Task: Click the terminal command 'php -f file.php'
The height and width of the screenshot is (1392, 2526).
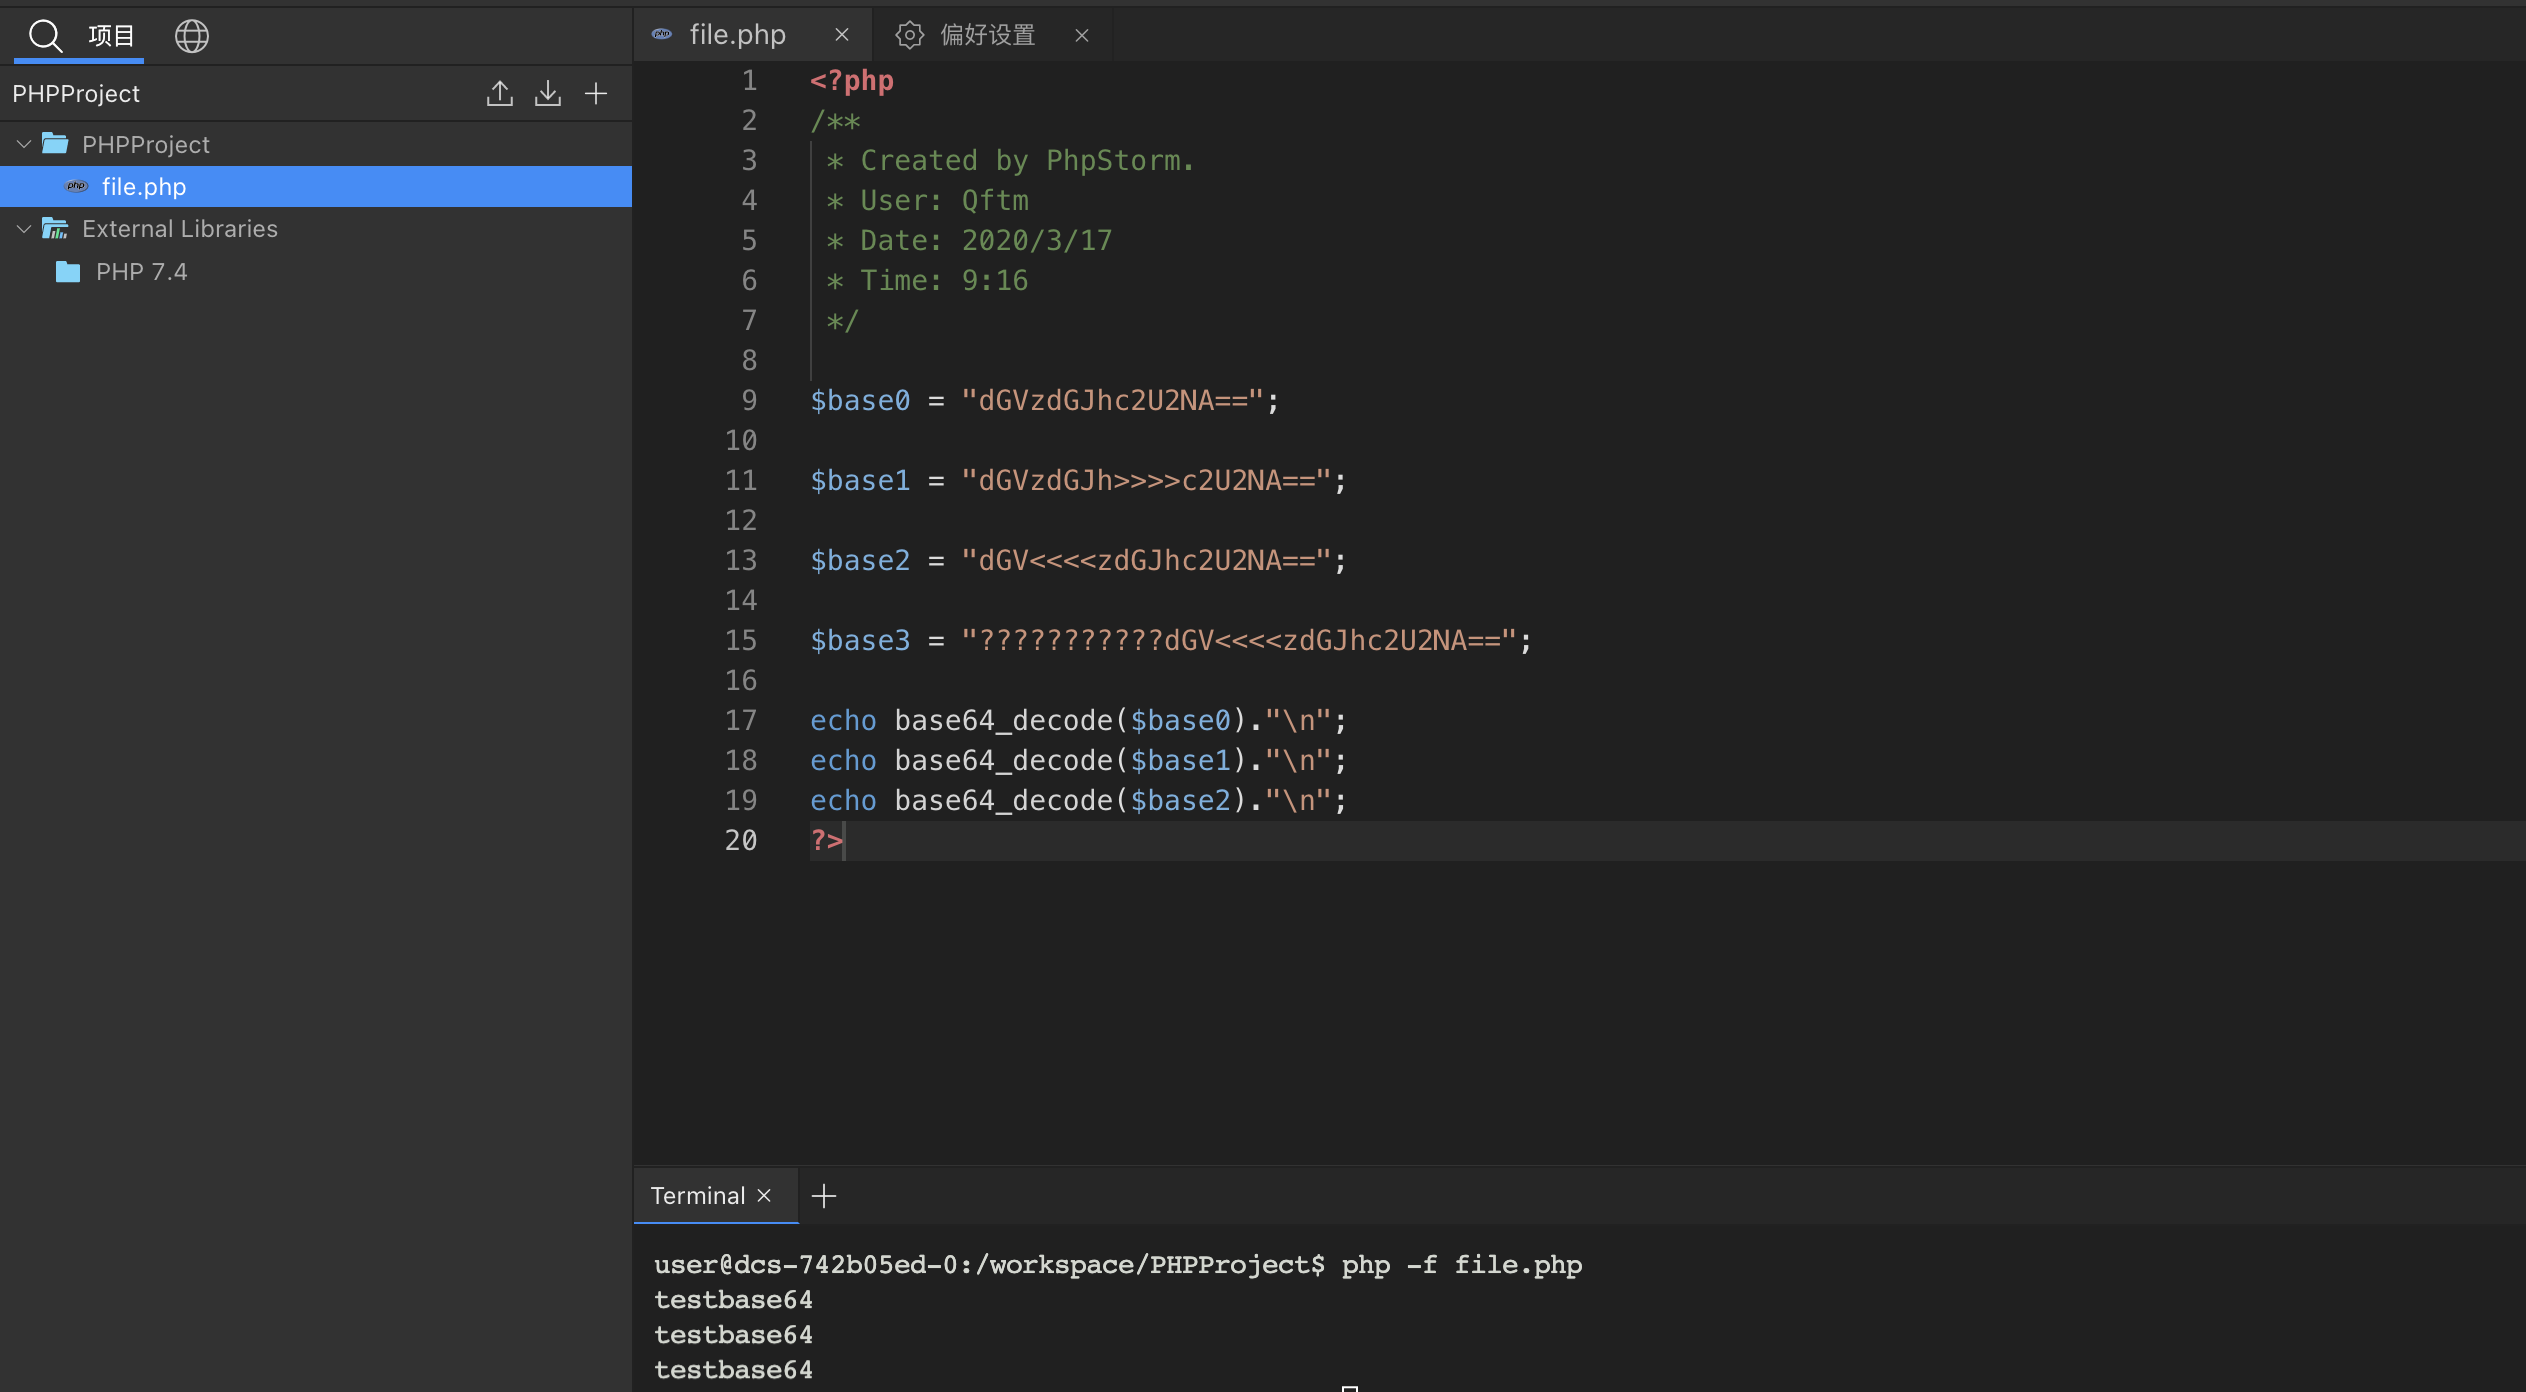Action: click(1461, 1265)
